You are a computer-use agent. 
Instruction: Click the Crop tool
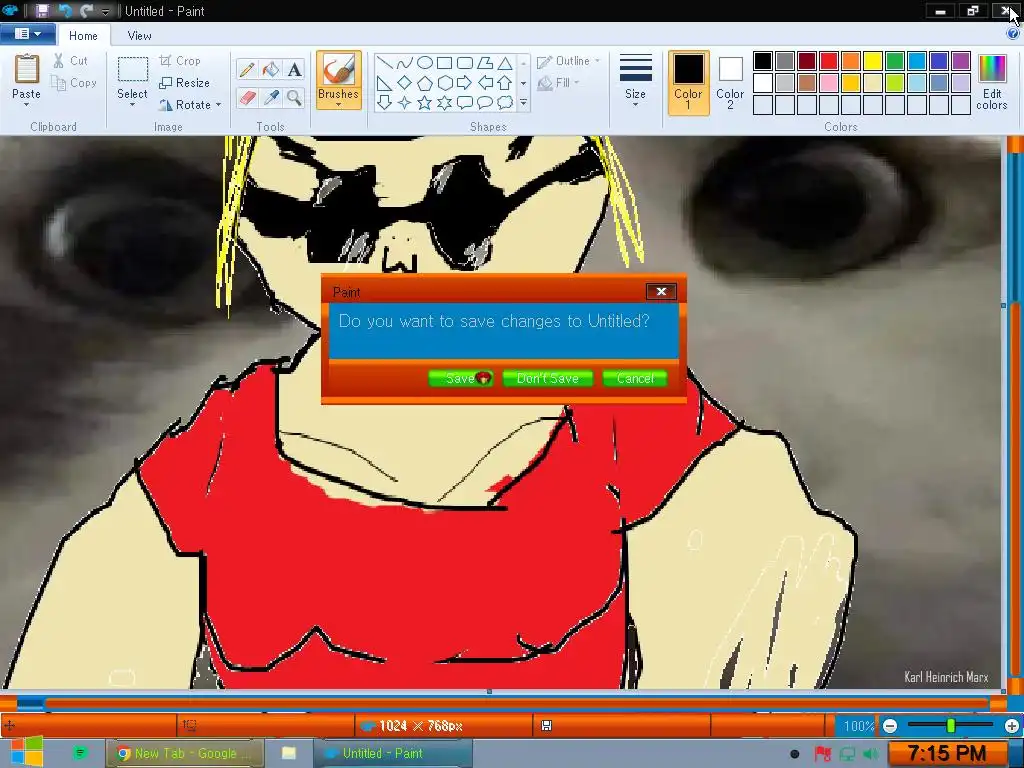180,61
